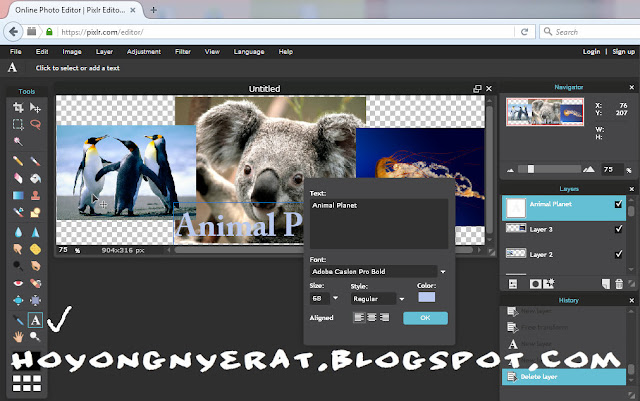Screen dimensions: 640x401
Task: Toggle visibility of Animal Planet layer
Action: (x=618, y=204)
